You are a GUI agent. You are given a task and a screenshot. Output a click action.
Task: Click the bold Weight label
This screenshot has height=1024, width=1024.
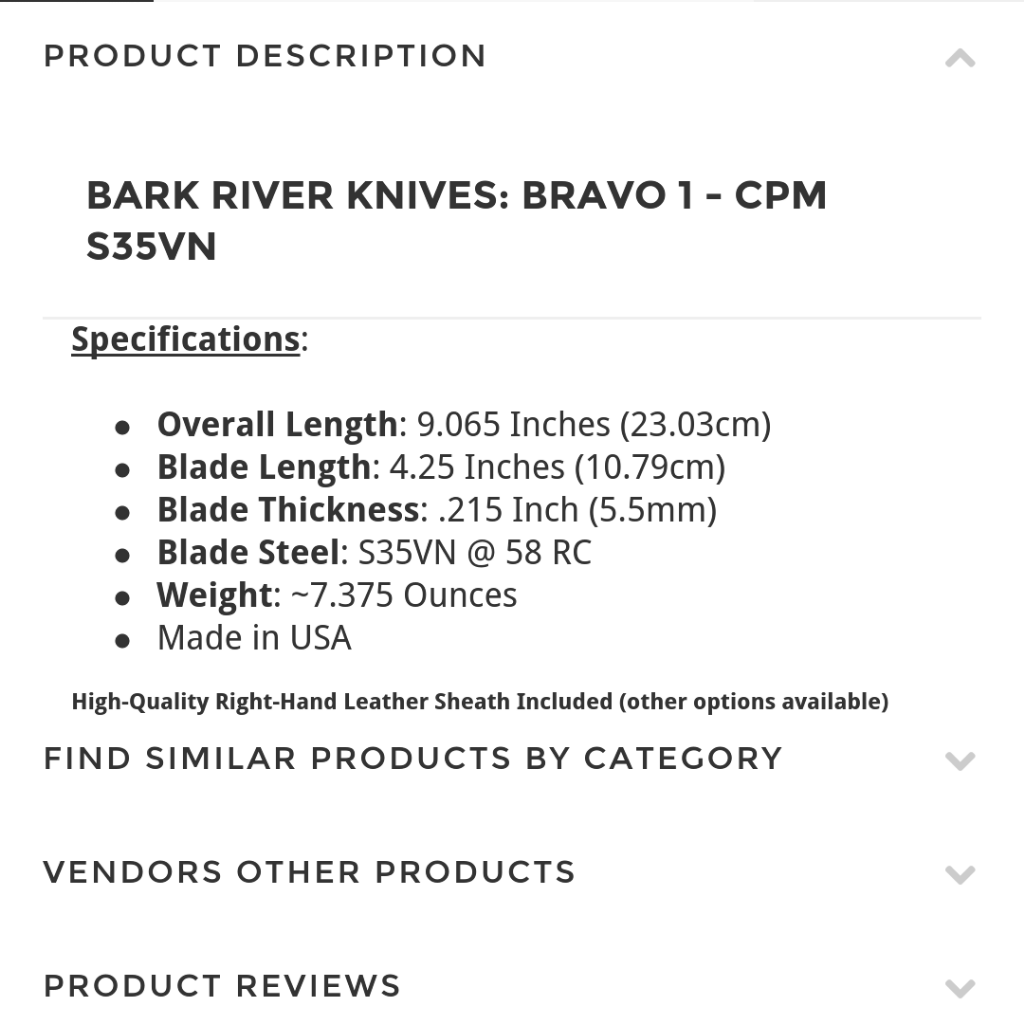(214, 596)
